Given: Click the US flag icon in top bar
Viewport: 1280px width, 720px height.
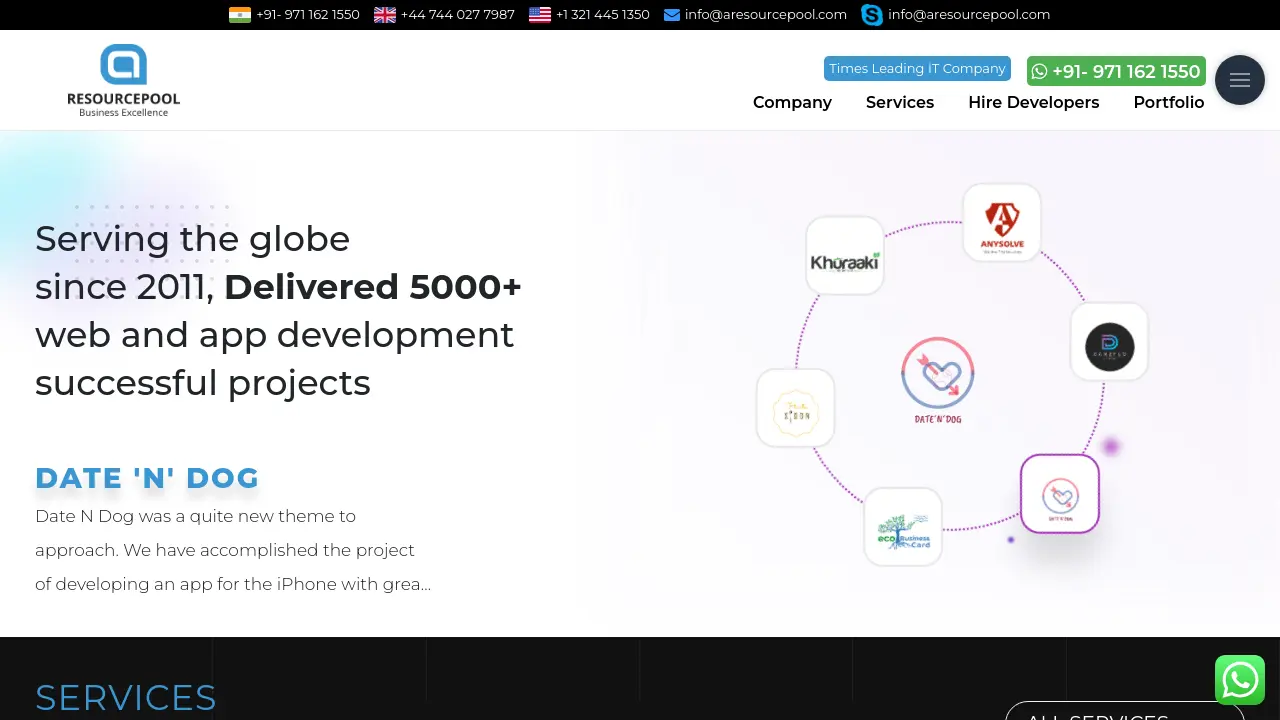Looking at the screenshot, I should 540,15.
